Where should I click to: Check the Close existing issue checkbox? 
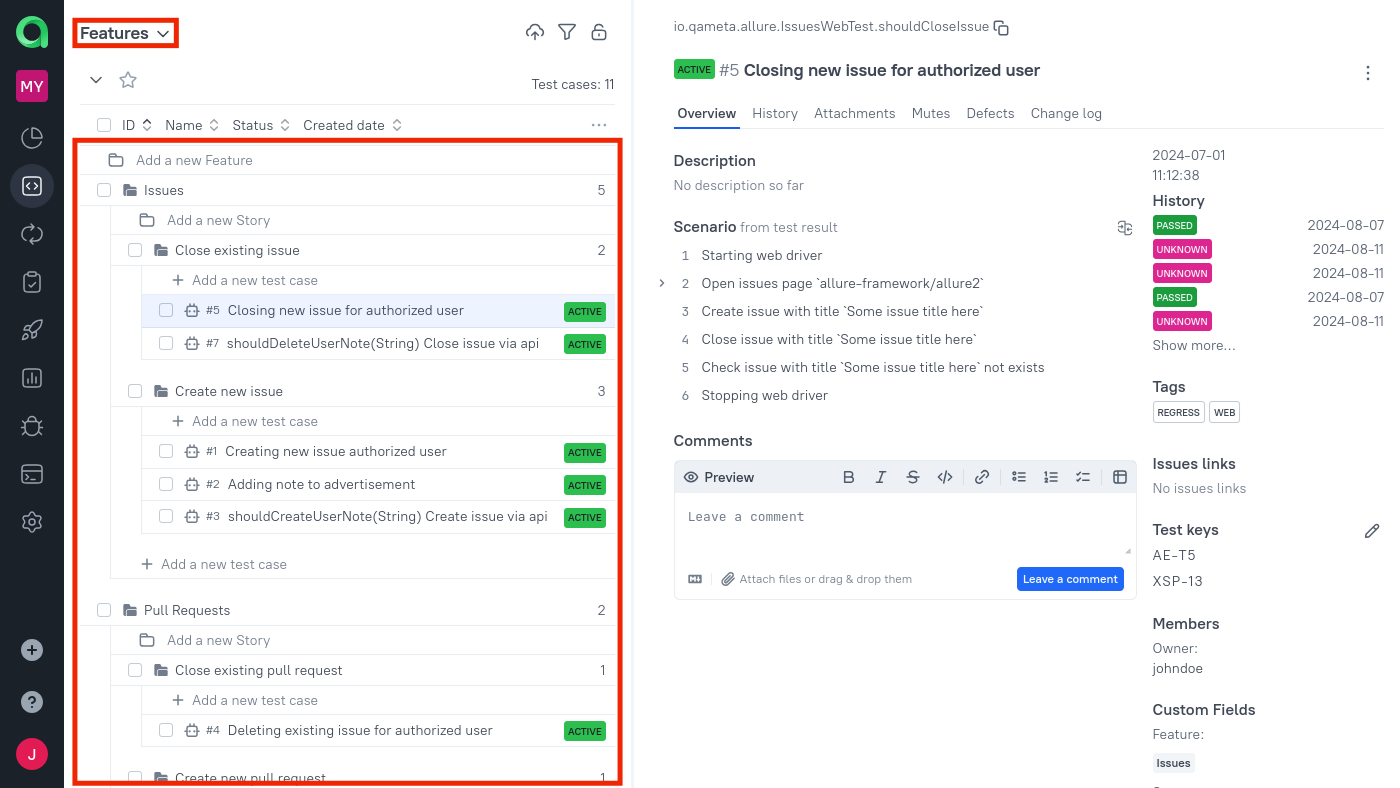tap(135, 250)
